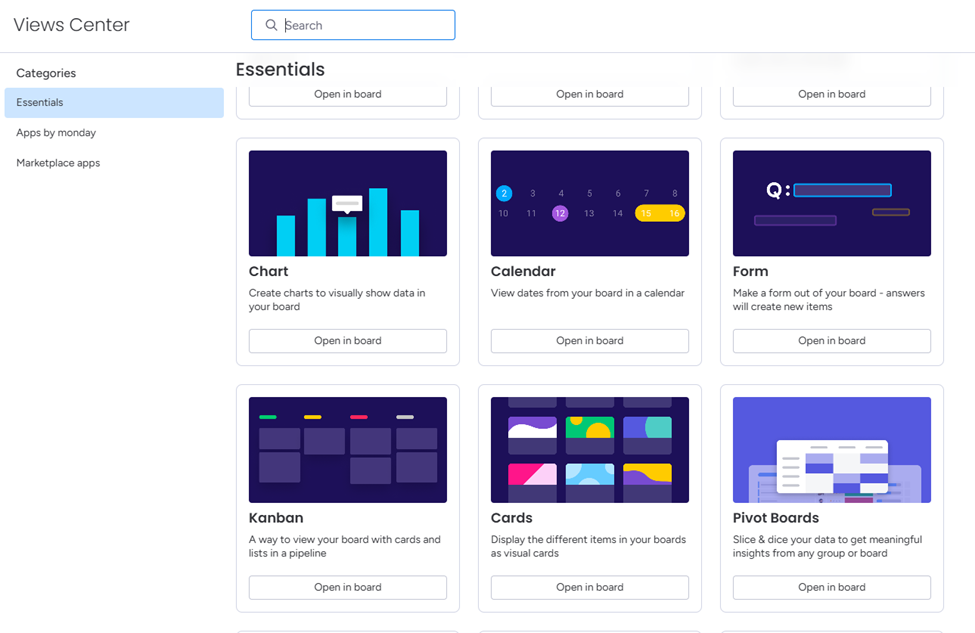Click 'Make a form out of your board' description
Image resolution: width=975 pixels, height=633 pixels.
[x=828, y=300]
